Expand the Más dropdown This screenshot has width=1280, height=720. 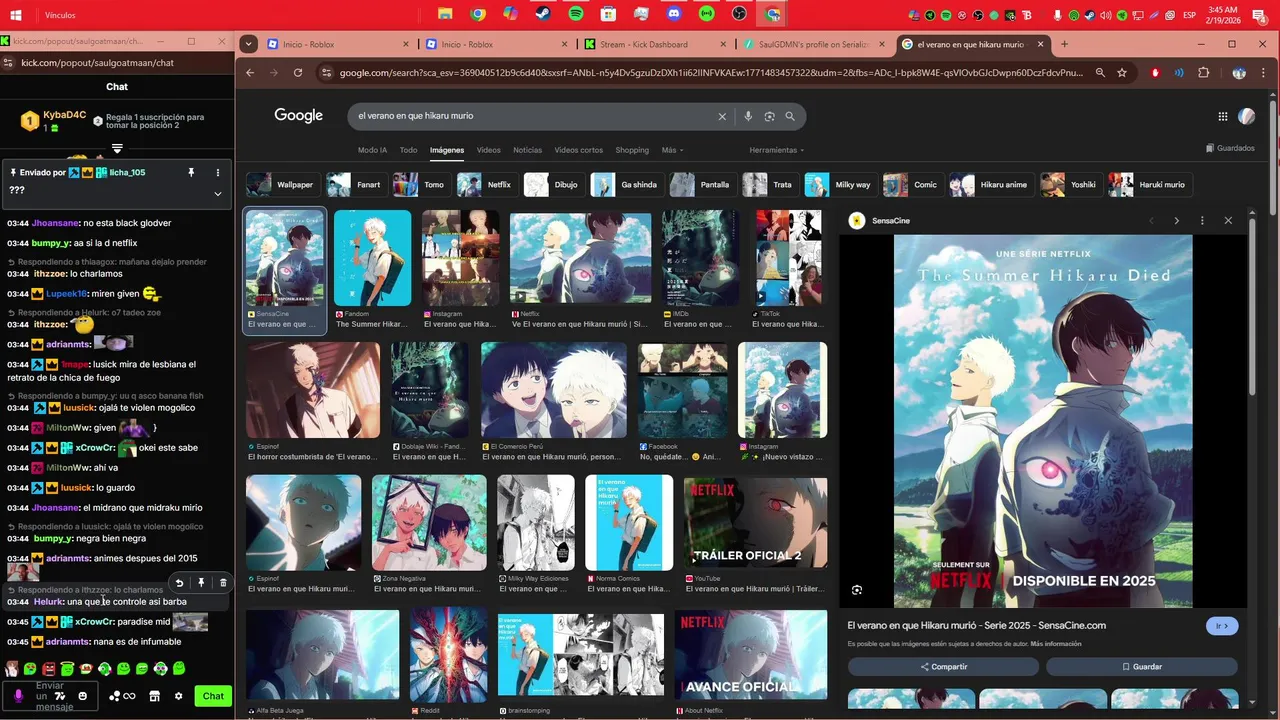click(x=672, y=150)
